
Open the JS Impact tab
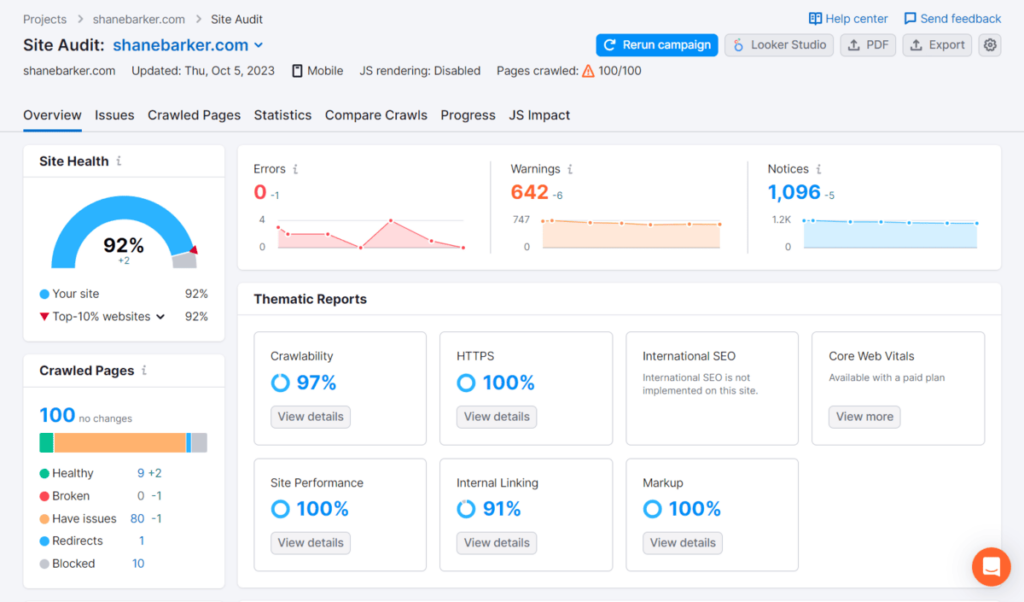539,115
